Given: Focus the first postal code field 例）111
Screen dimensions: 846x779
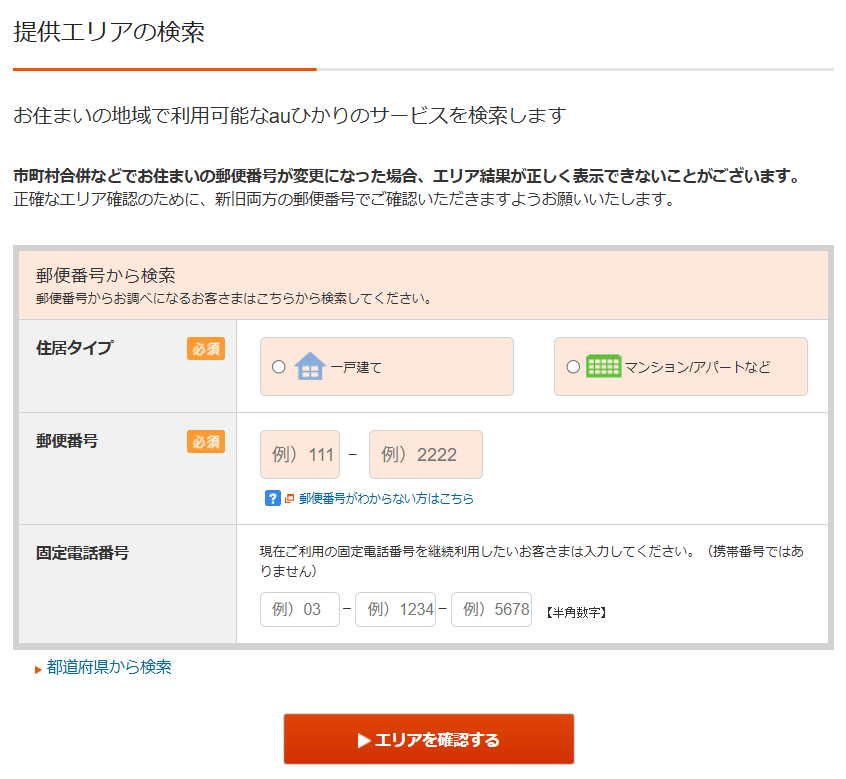Looking at the screenshot, I should (x=300, y=455).
